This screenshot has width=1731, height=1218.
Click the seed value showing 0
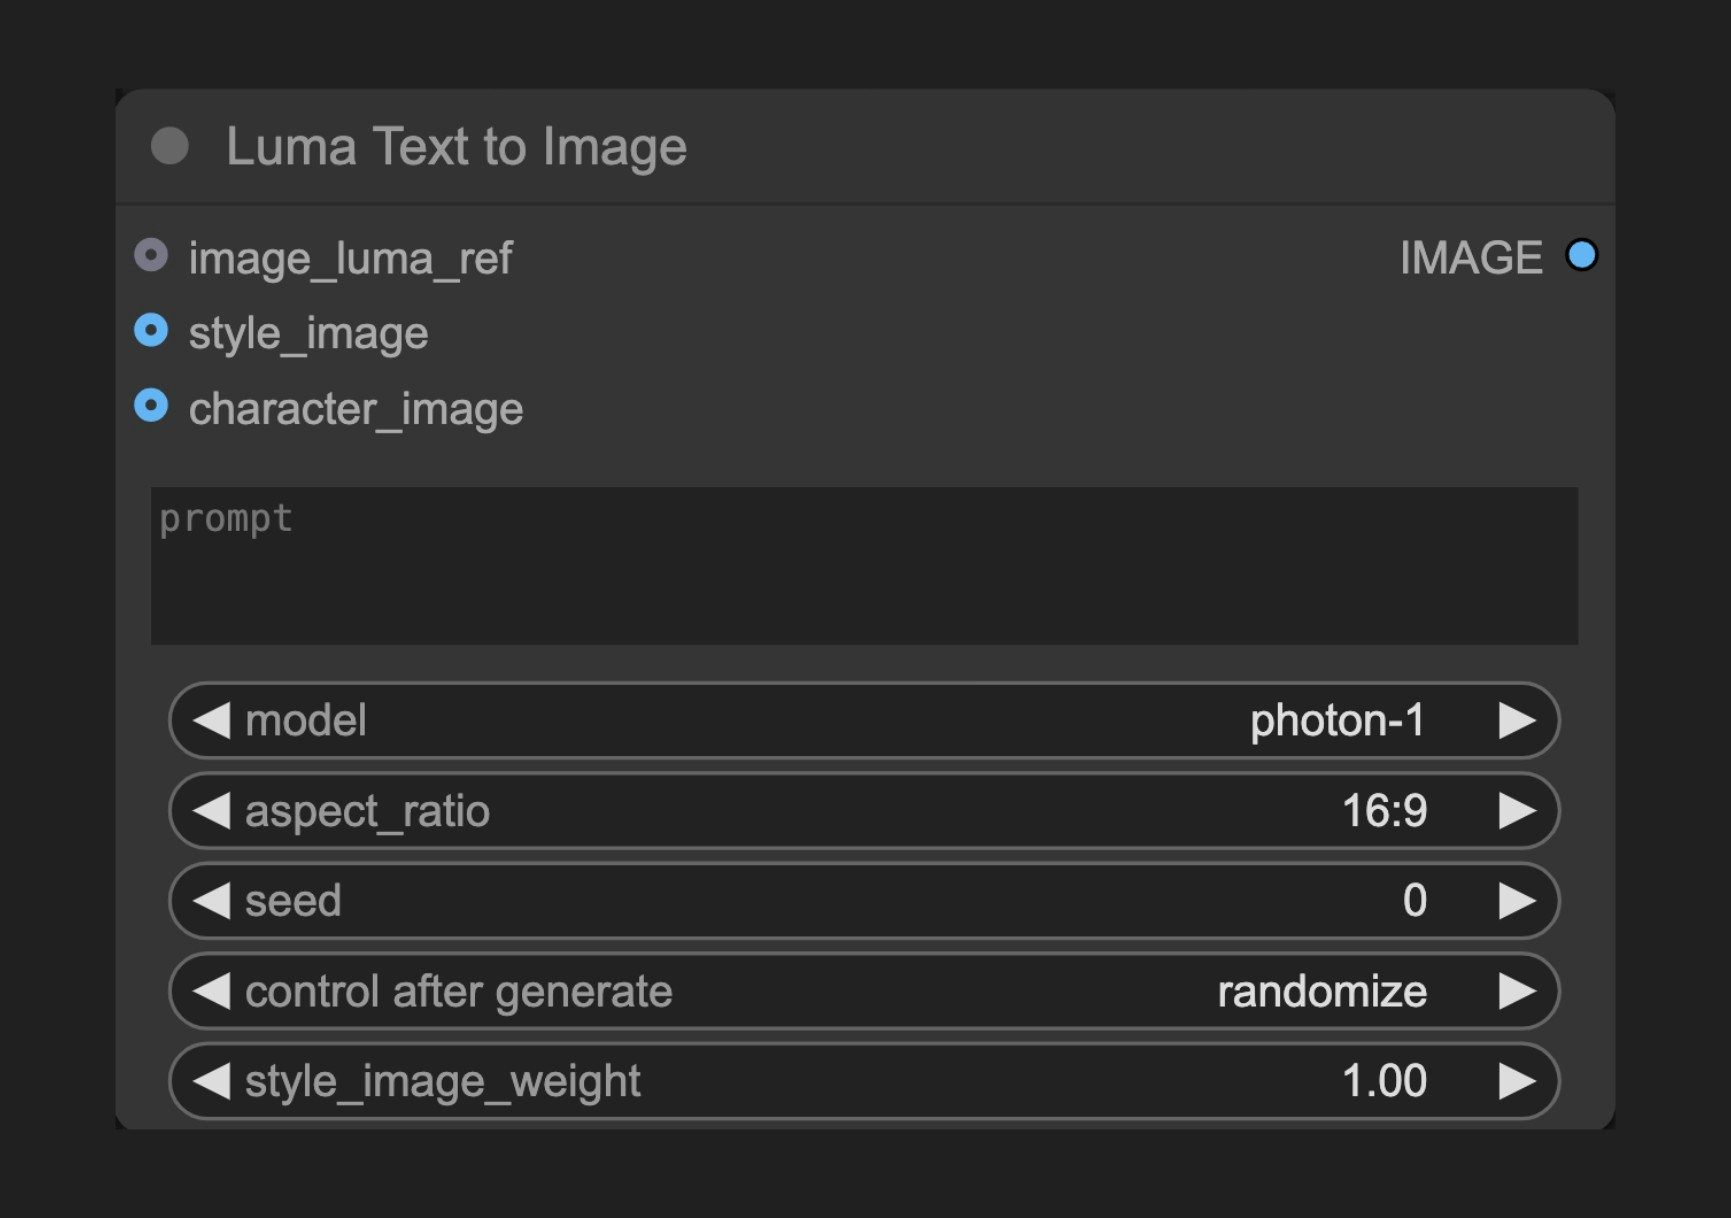pyautogui.click(x=1413, y=900)
